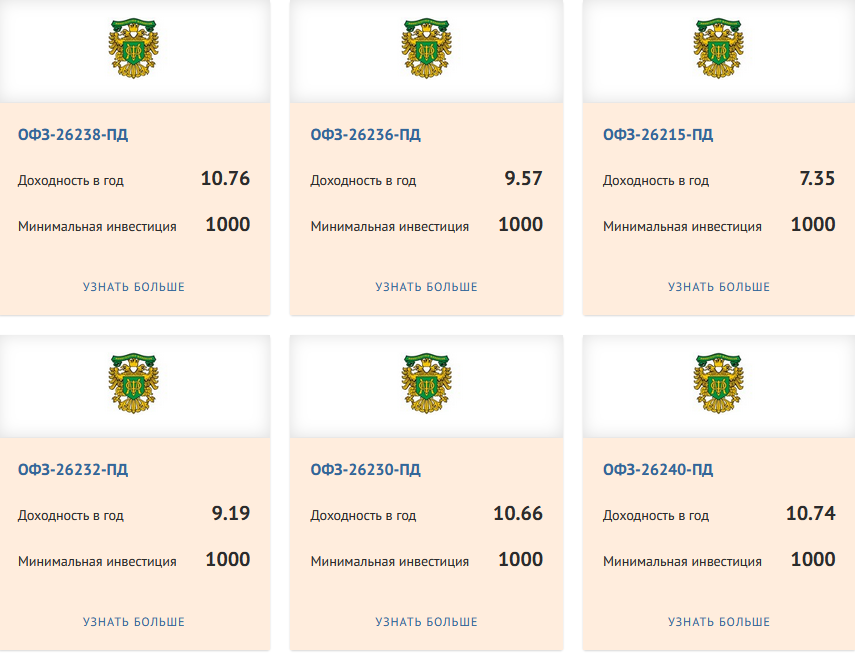This screenshot has height=654, width=855.
Task: Click the 7.35 annual yield value
Action: 817,179
